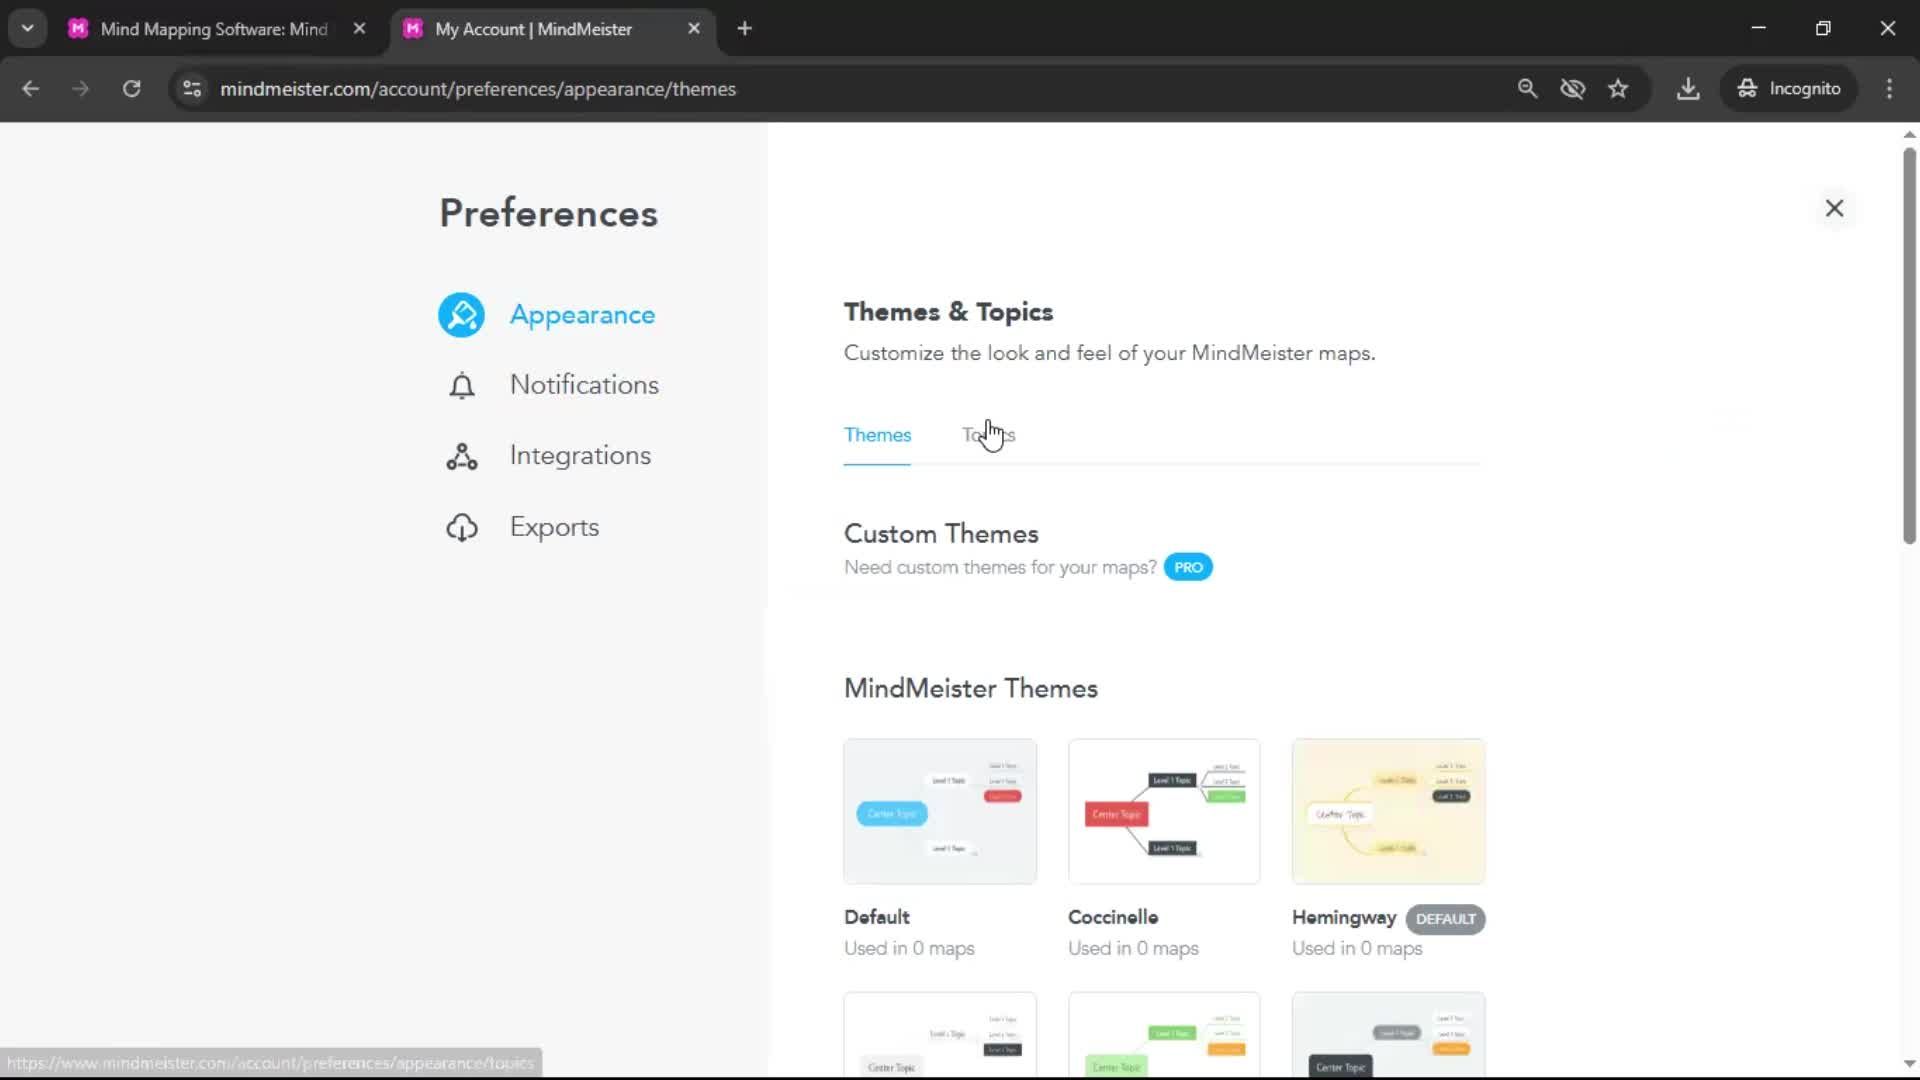Click the Coccinelle theme name label
The height and width of the screenshot is (1080, 1920).
(1113, 917)
